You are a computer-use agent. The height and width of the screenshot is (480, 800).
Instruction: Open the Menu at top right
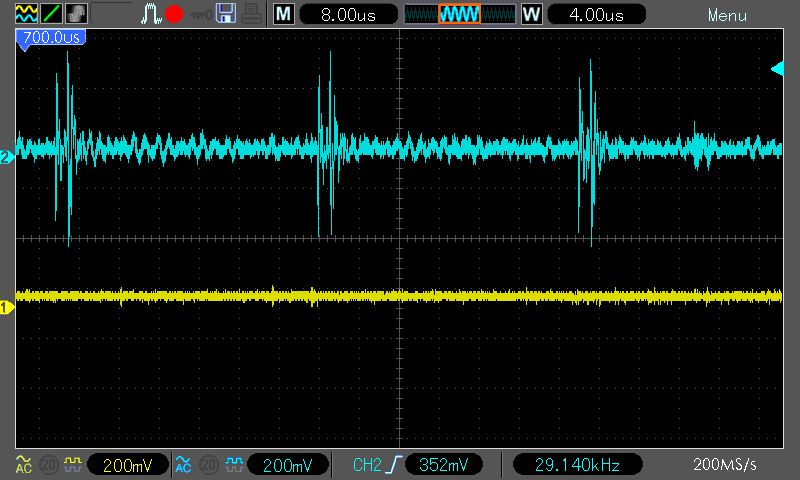pyautogui.click(x=727, y=15)
